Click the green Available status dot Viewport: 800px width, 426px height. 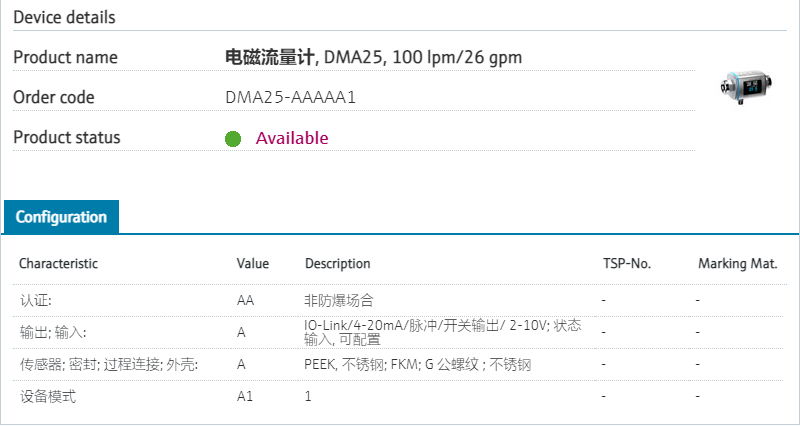coord(233,138)
